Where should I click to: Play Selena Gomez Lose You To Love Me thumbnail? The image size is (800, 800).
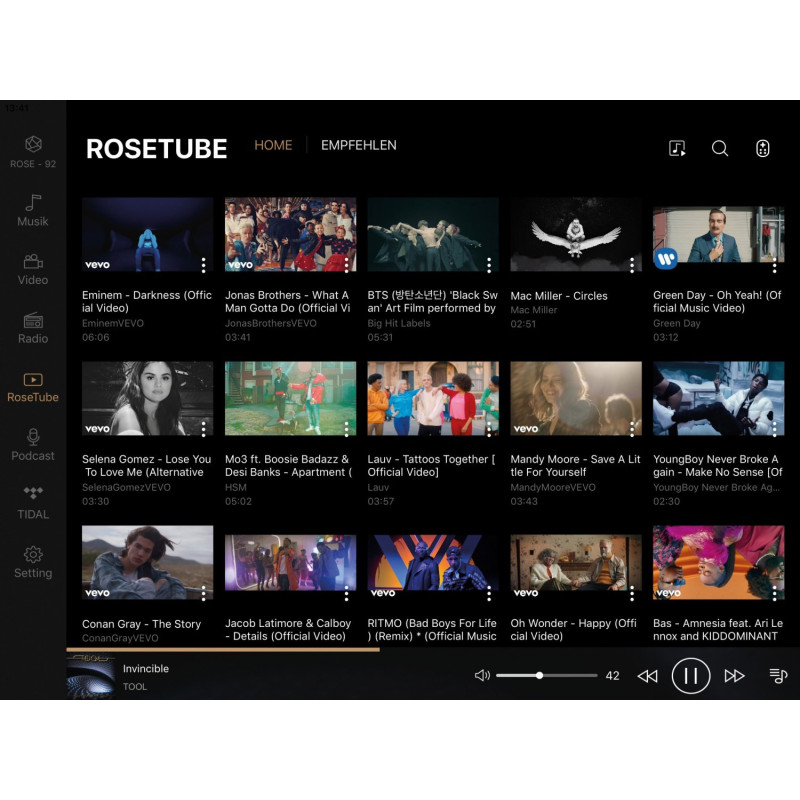[147, 398]
